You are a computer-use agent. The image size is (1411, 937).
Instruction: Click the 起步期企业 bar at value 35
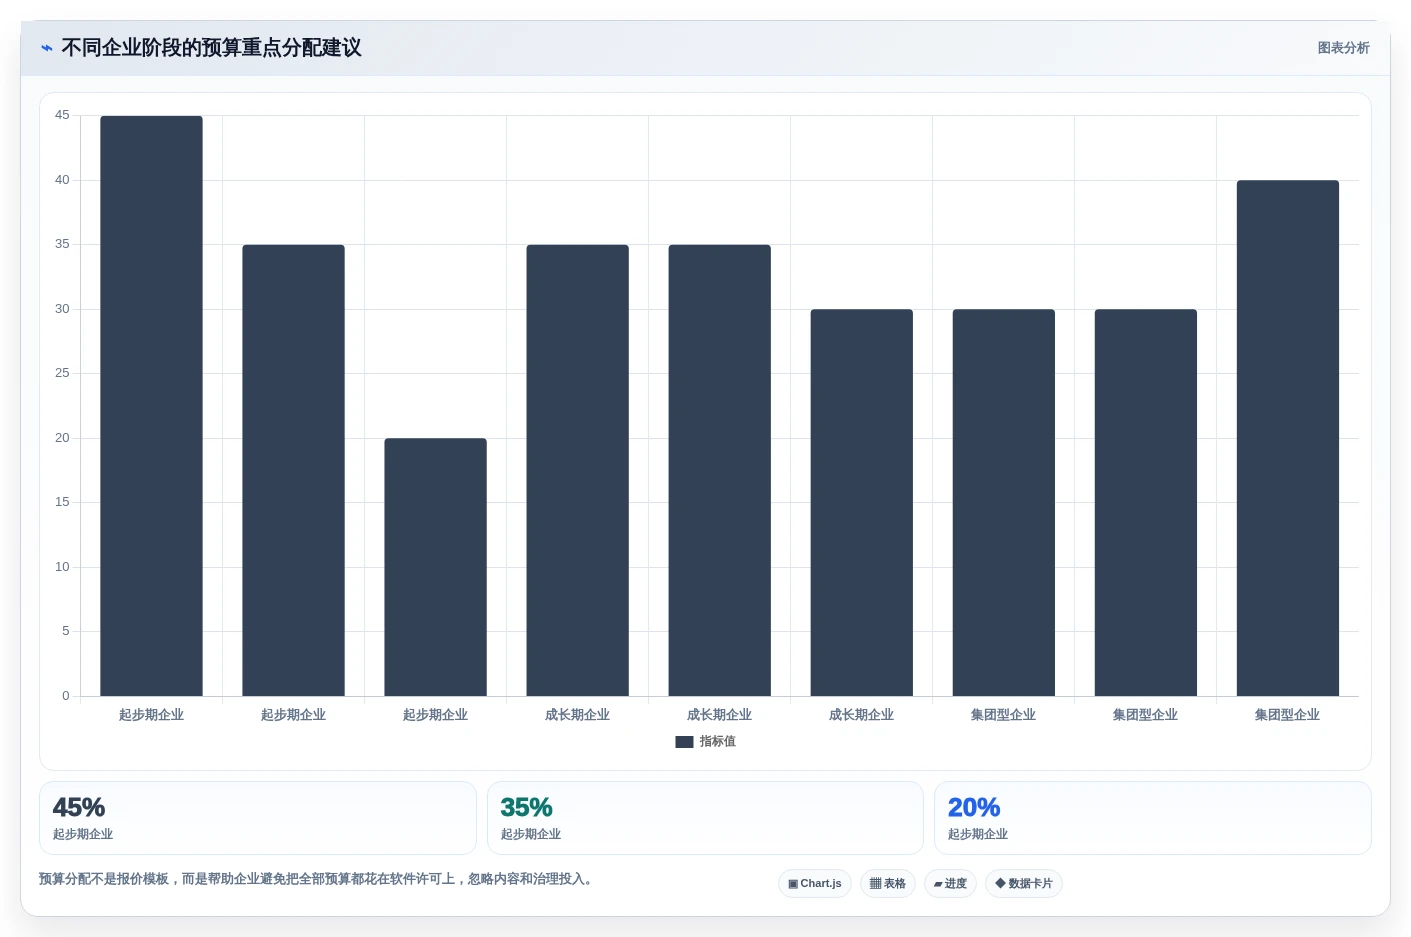point(293,470)
